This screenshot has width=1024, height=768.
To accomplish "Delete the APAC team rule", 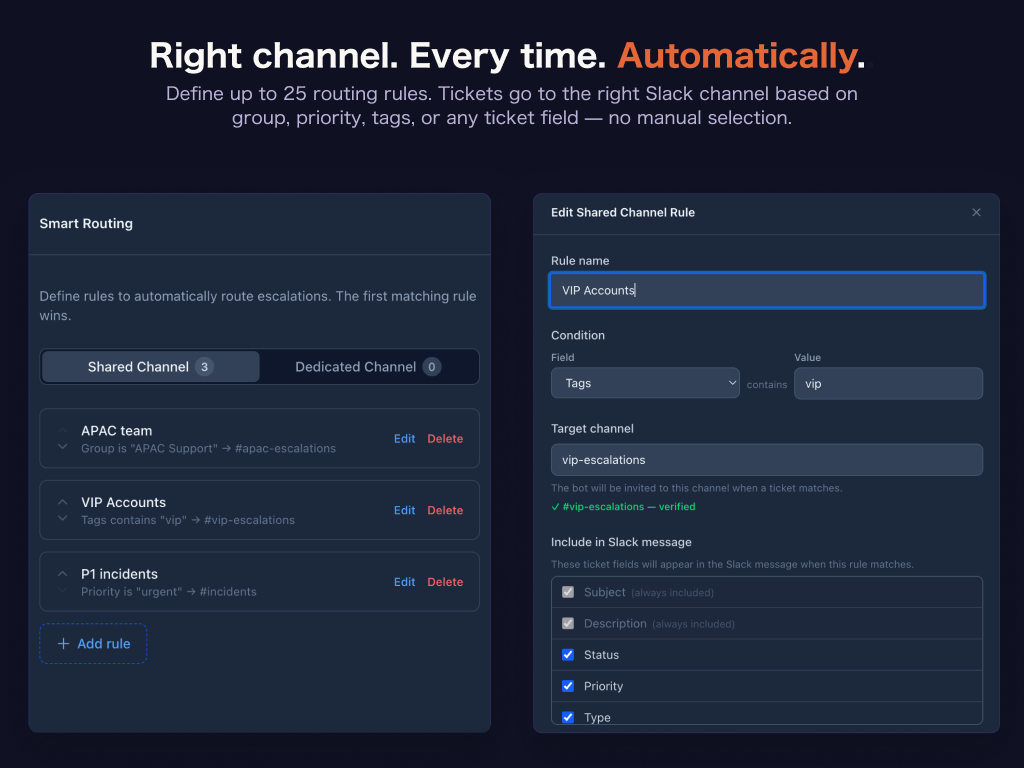I will (445, 439).
